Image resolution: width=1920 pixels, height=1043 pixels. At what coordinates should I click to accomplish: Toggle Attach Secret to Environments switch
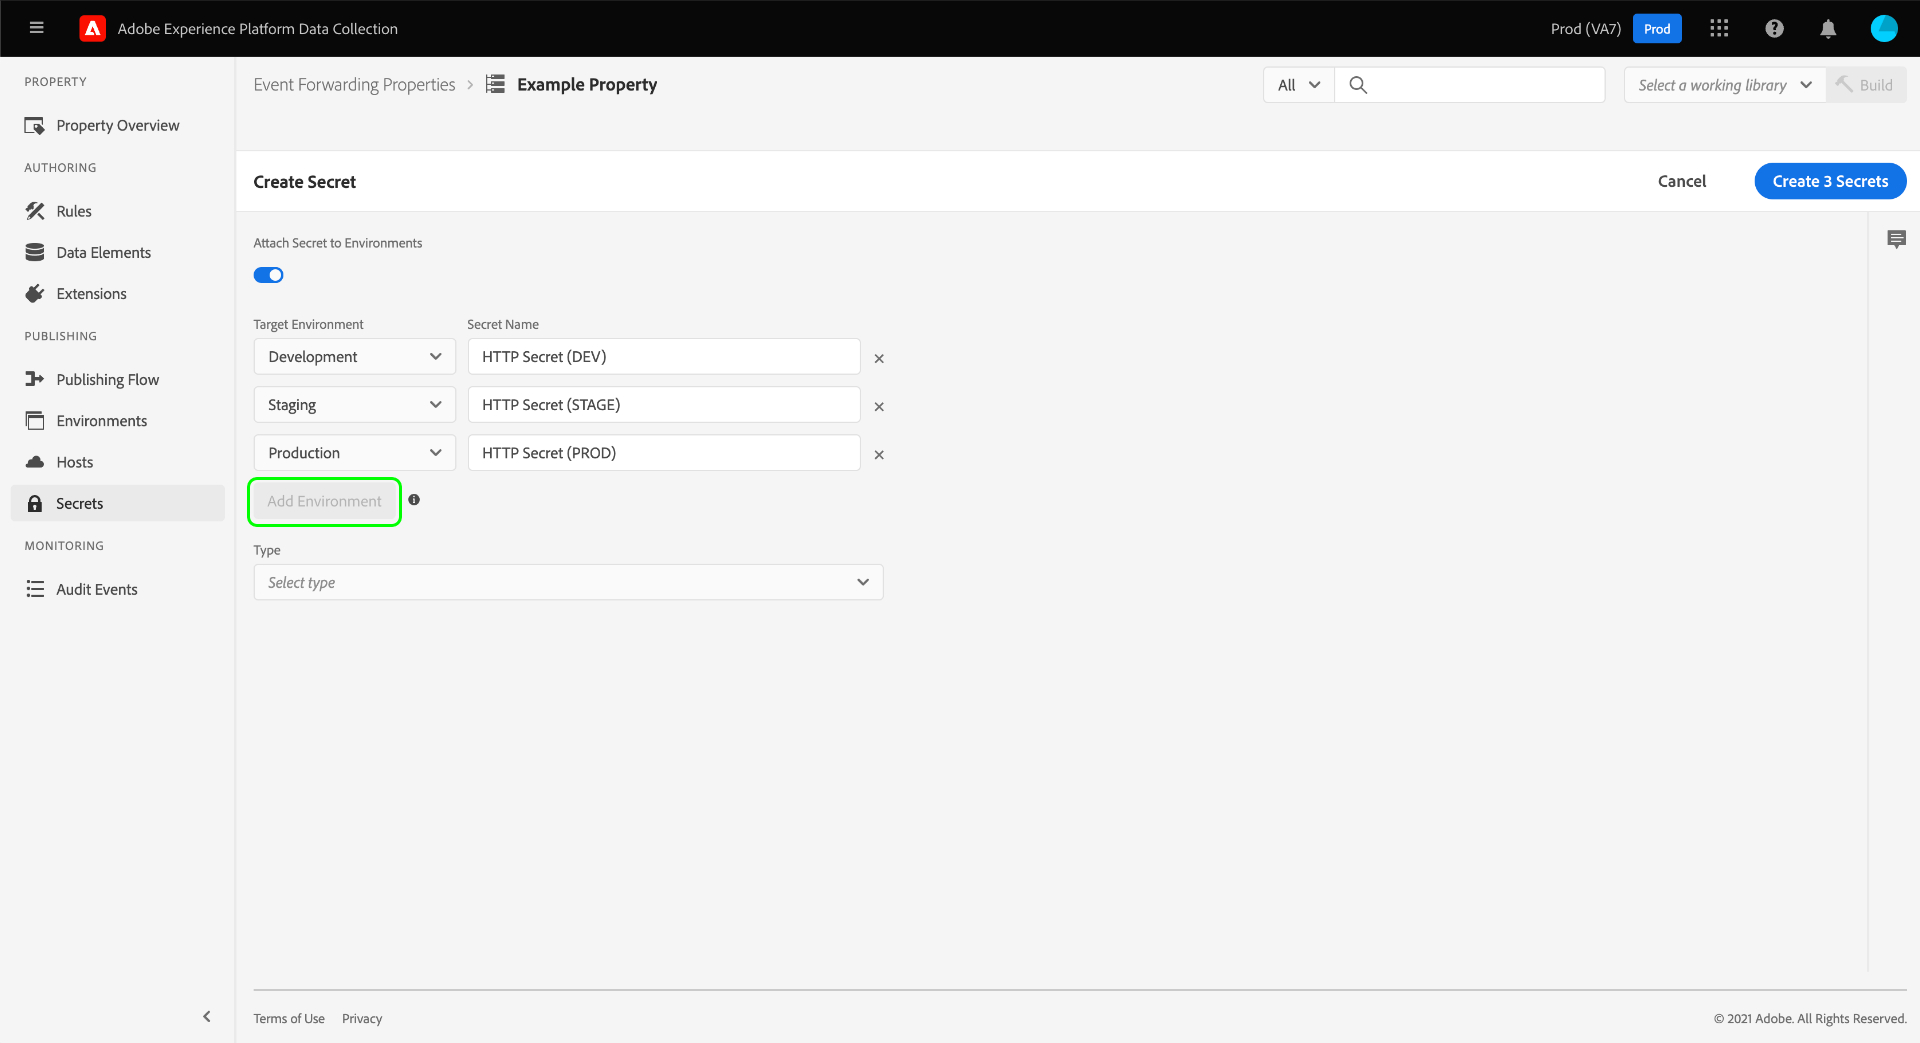268,275
